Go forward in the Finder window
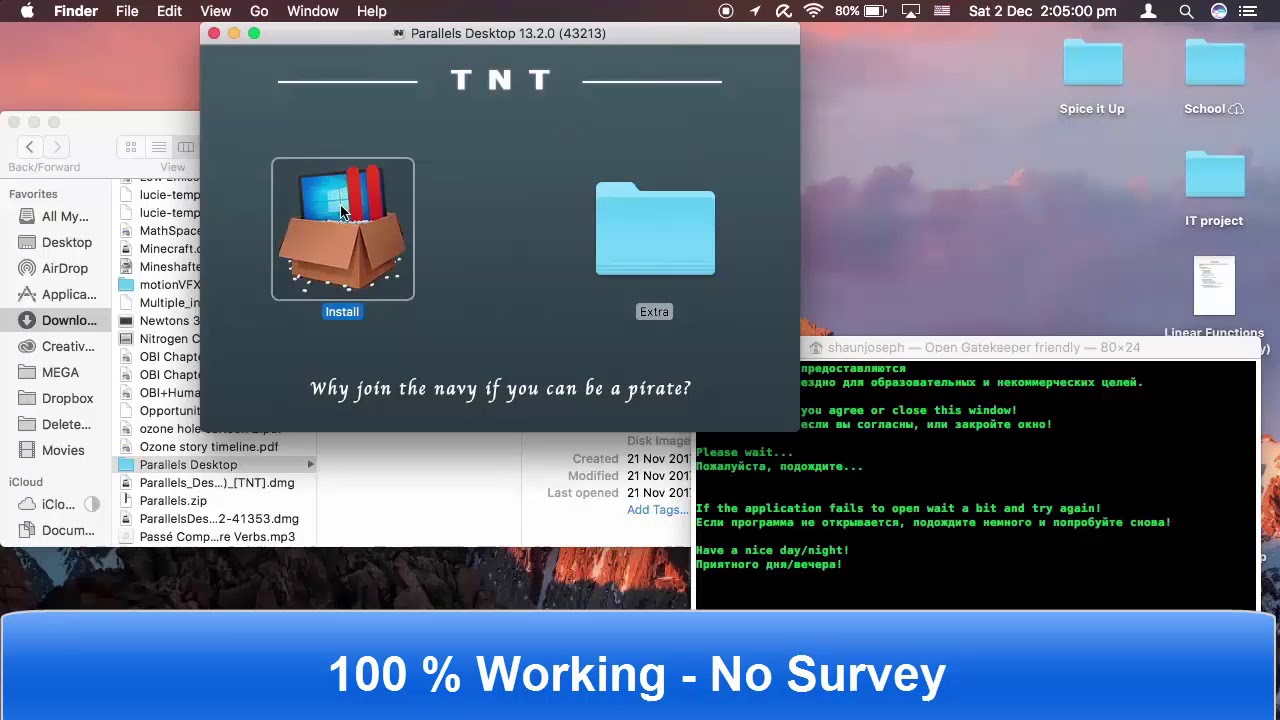The width and height of the screenshot is (1280, 720). coord(57,147)
